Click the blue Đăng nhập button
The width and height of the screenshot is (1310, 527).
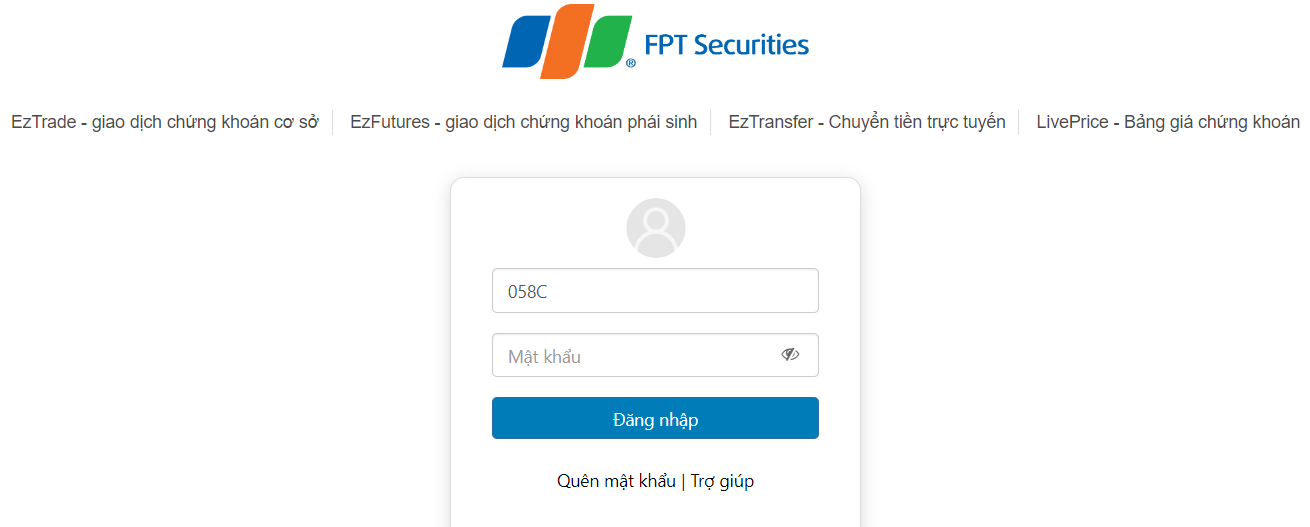[655, 418]
